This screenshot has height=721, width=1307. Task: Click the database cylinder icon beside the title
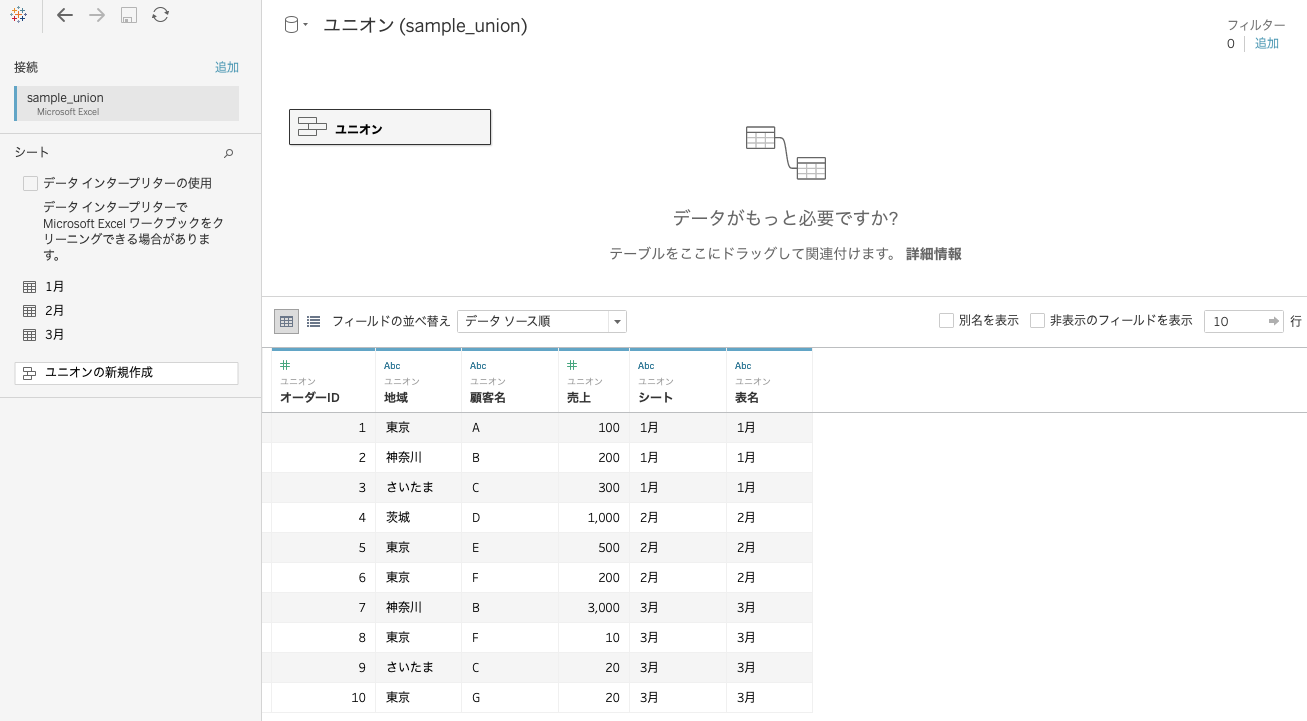(291, 25)
